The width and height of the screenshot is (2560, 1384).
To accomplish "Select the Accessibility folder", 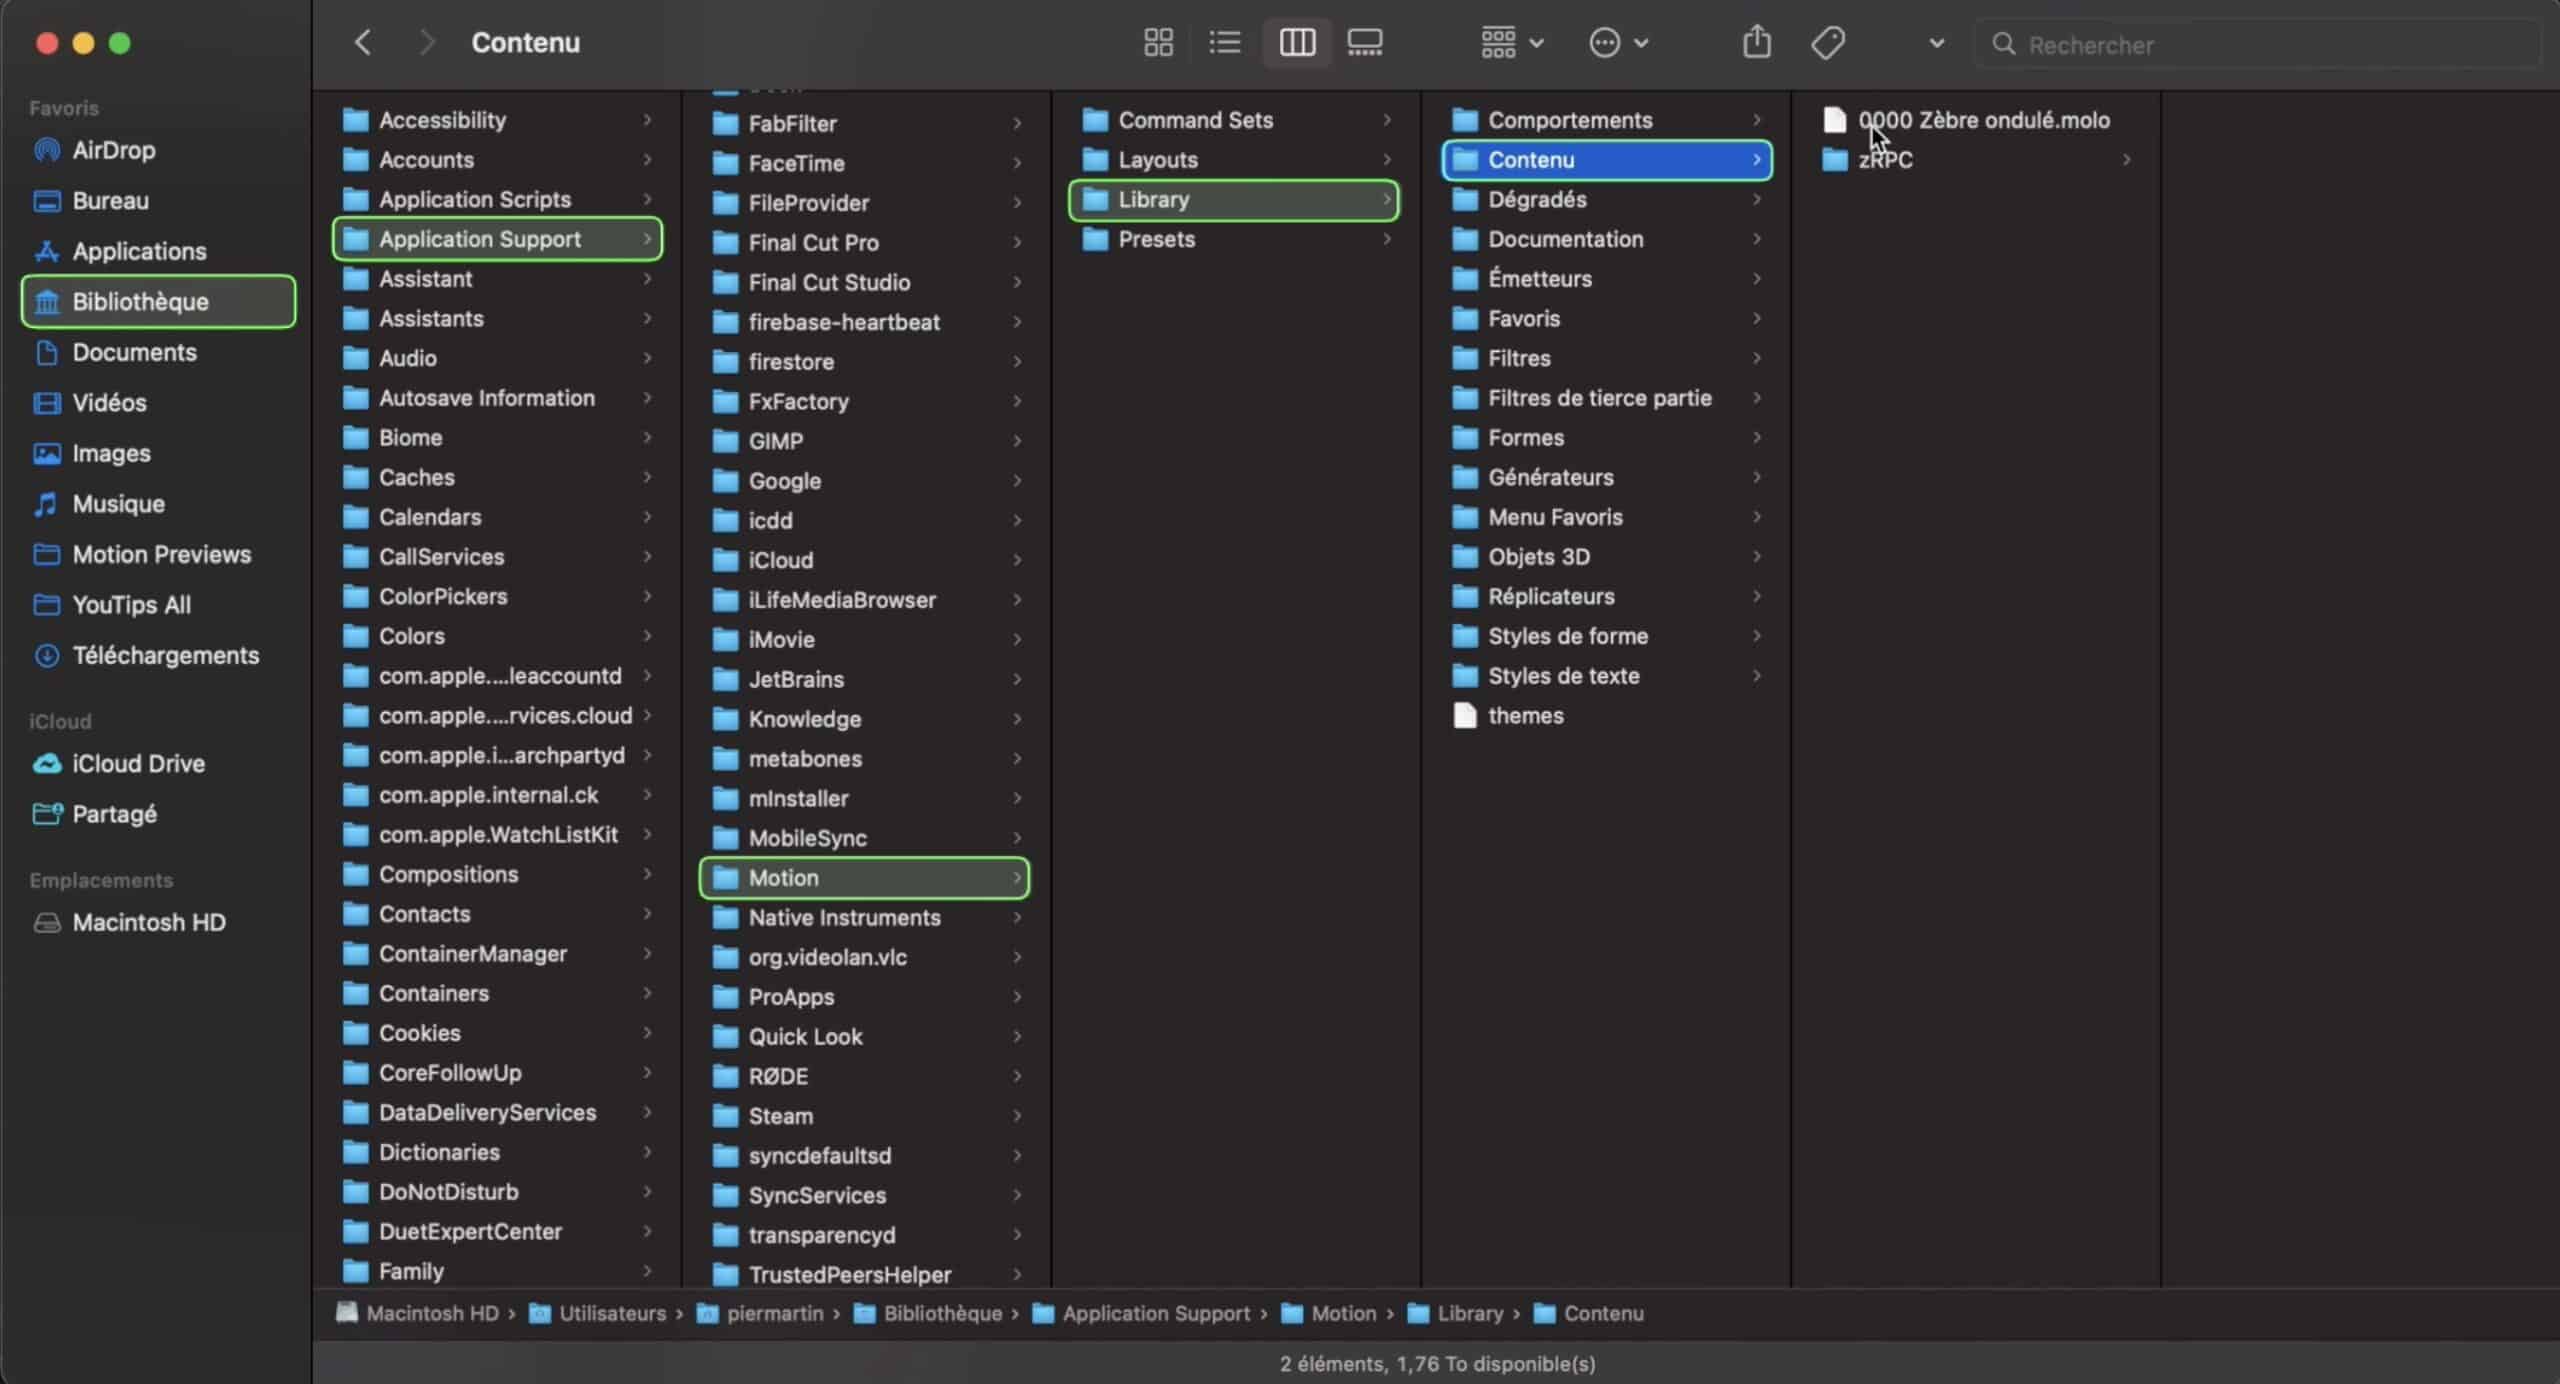I will pos(497,120).
